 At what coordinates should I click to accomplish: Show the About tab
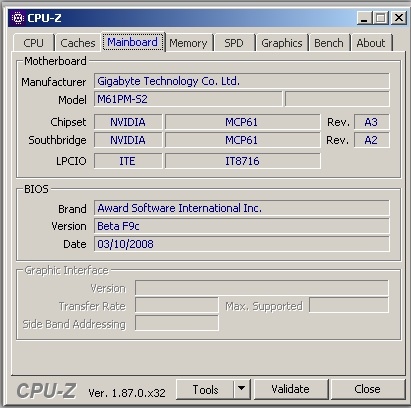click(x=371, y=43)
